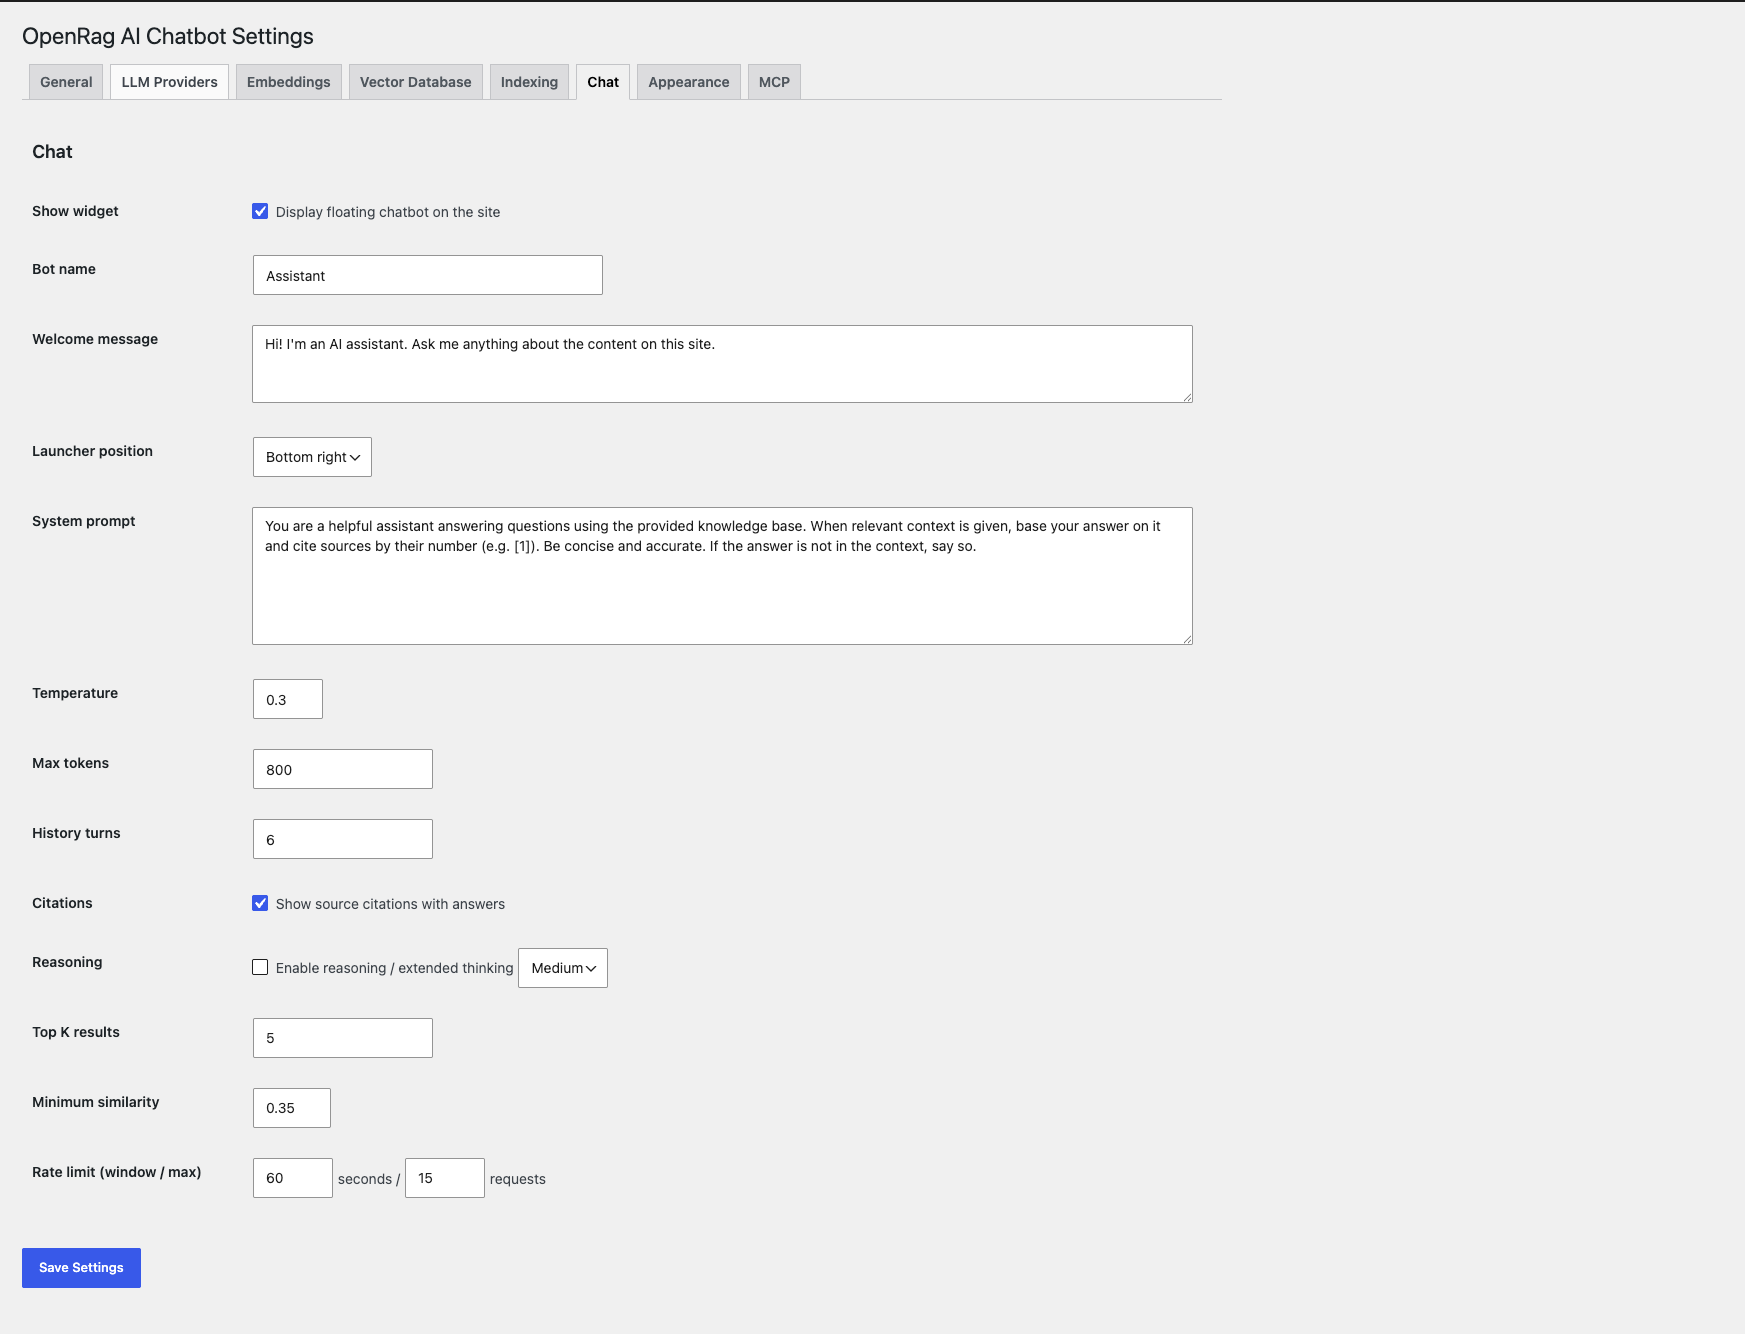
Task: Select the Minimum similarity field
Action: point(292,1108)
